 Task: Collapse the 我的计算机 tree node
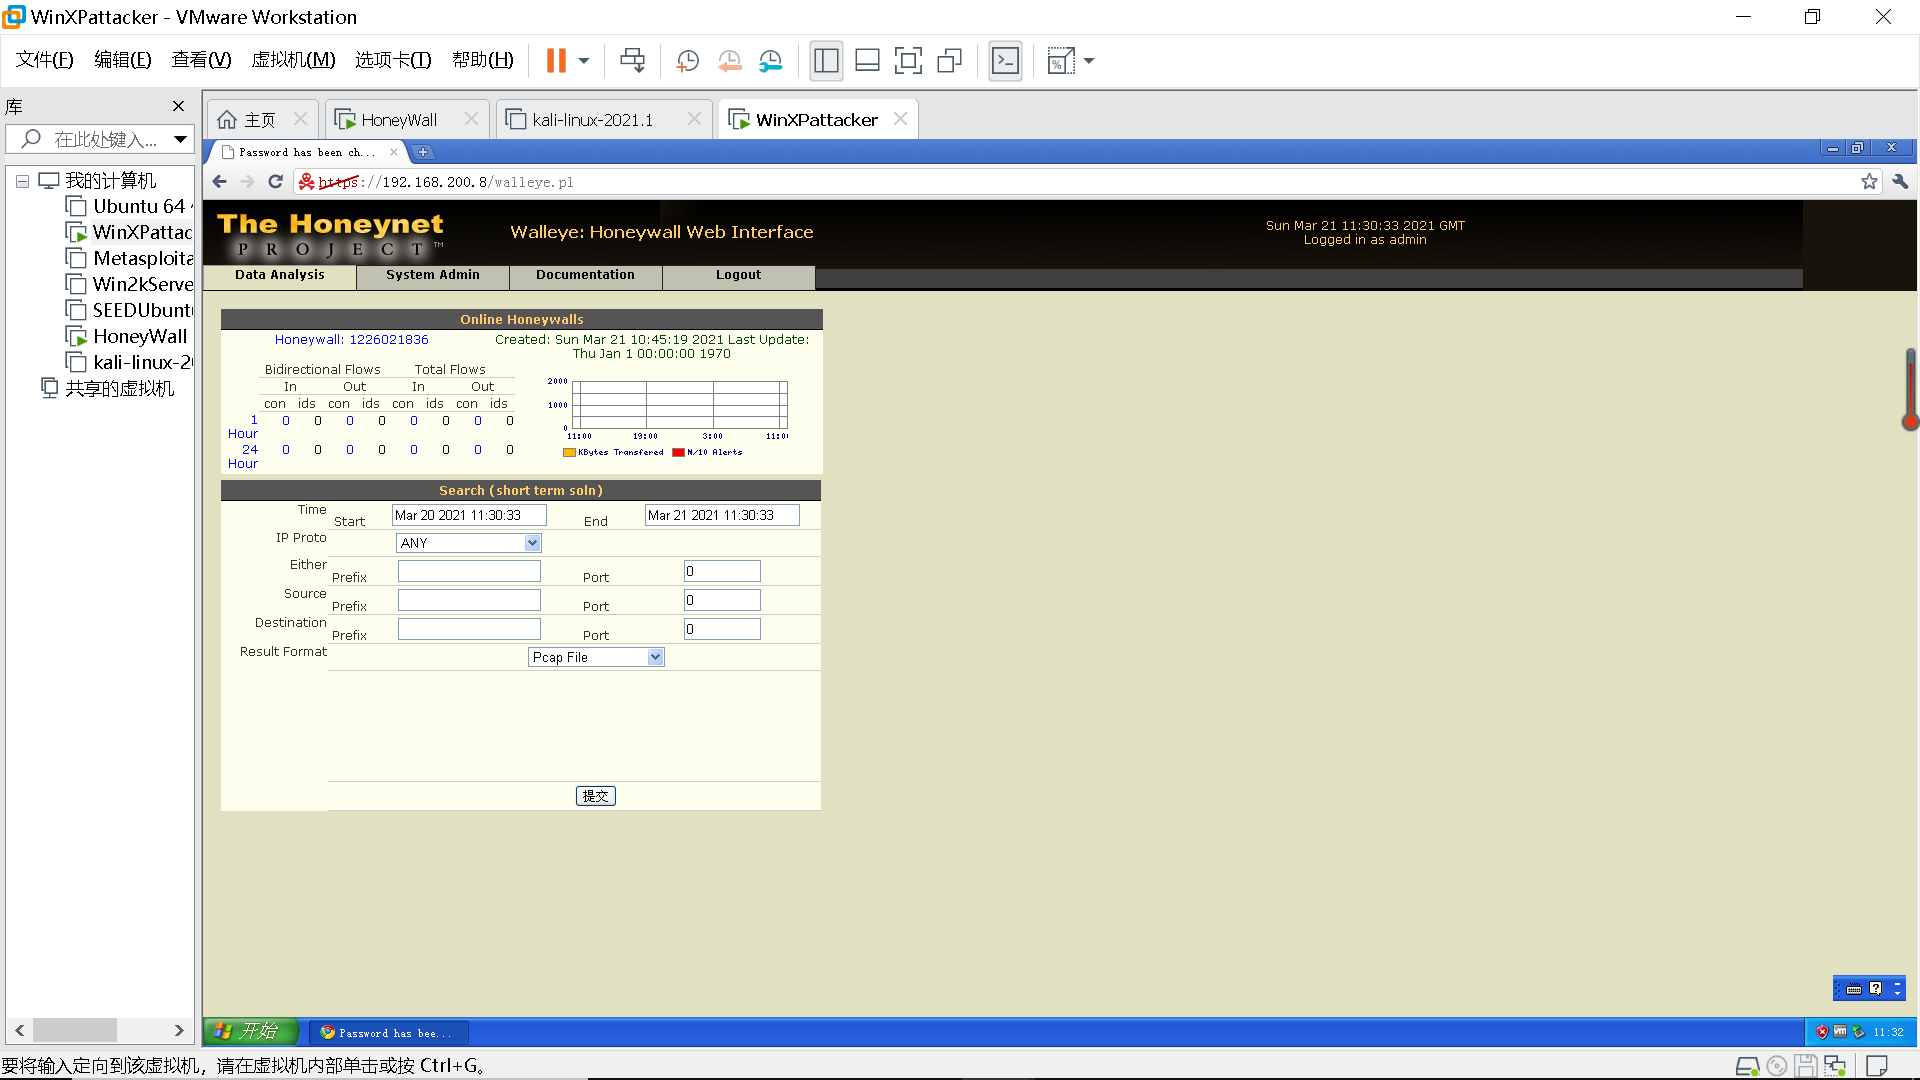pyautogui.click(x=22, y=181)
